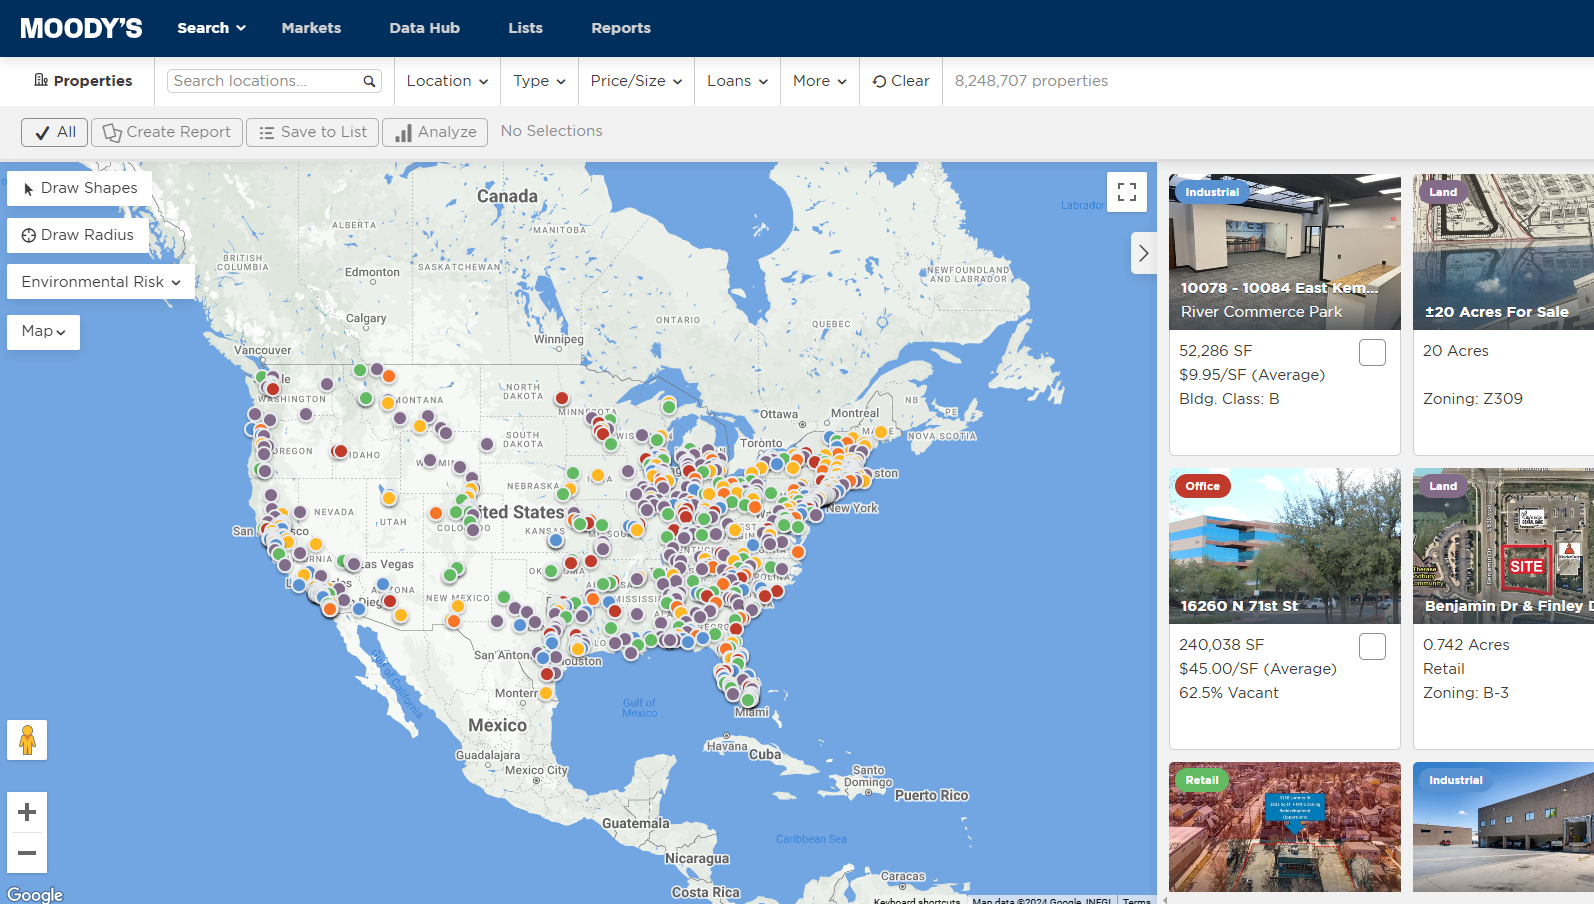This screenshot has width=1594, height=904.
Task: Expand the Location filter dropdown
Action: tap(447, 81)
